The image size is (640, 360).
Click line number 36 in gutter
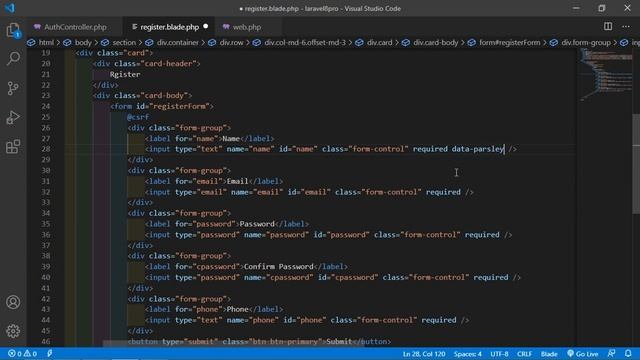click(x=46, y=235)
